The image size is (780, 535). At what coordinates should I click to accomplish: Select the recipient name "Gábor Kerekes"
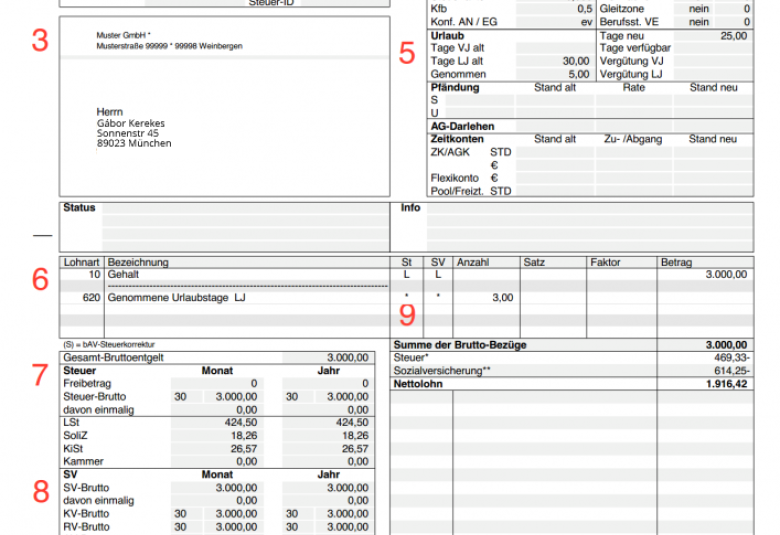tap(131, 123)
